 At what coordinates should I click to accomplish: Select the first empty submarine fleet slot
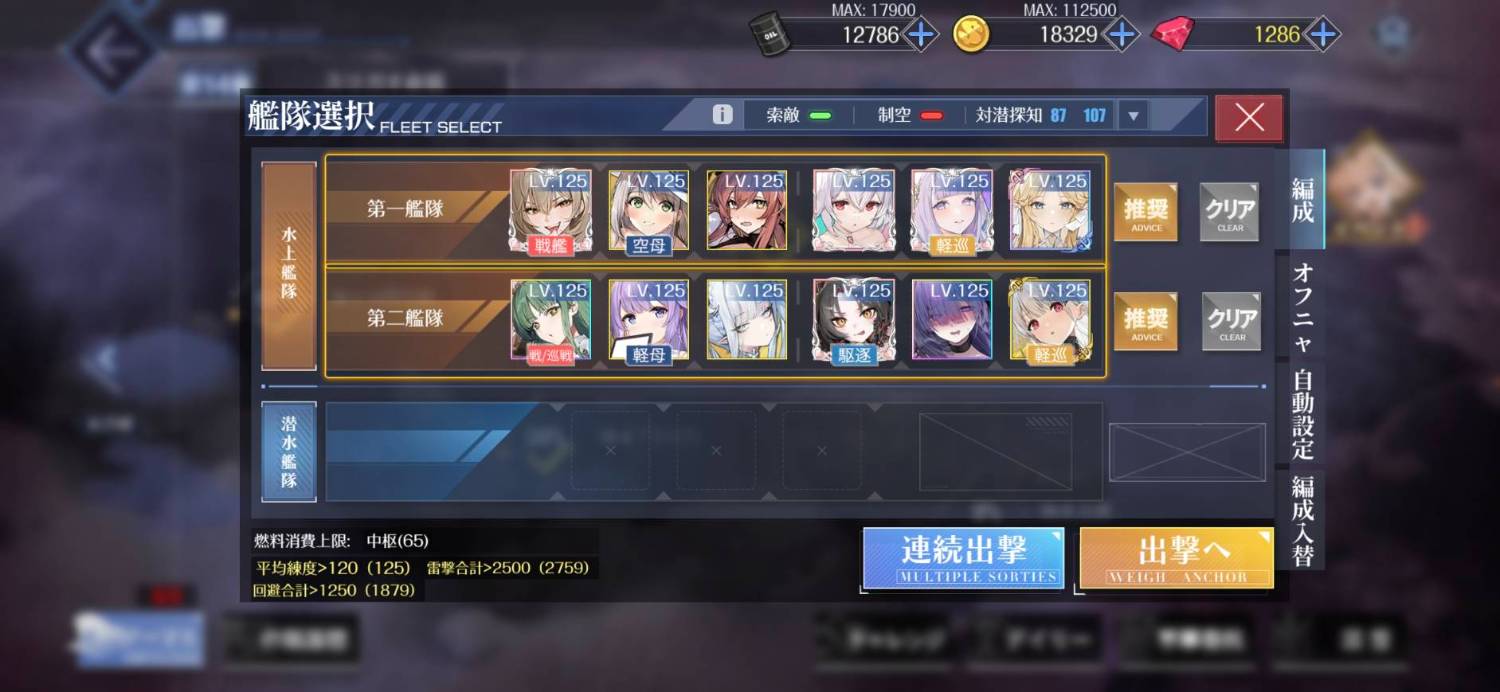pyautogui.click(x=610, y=451)
